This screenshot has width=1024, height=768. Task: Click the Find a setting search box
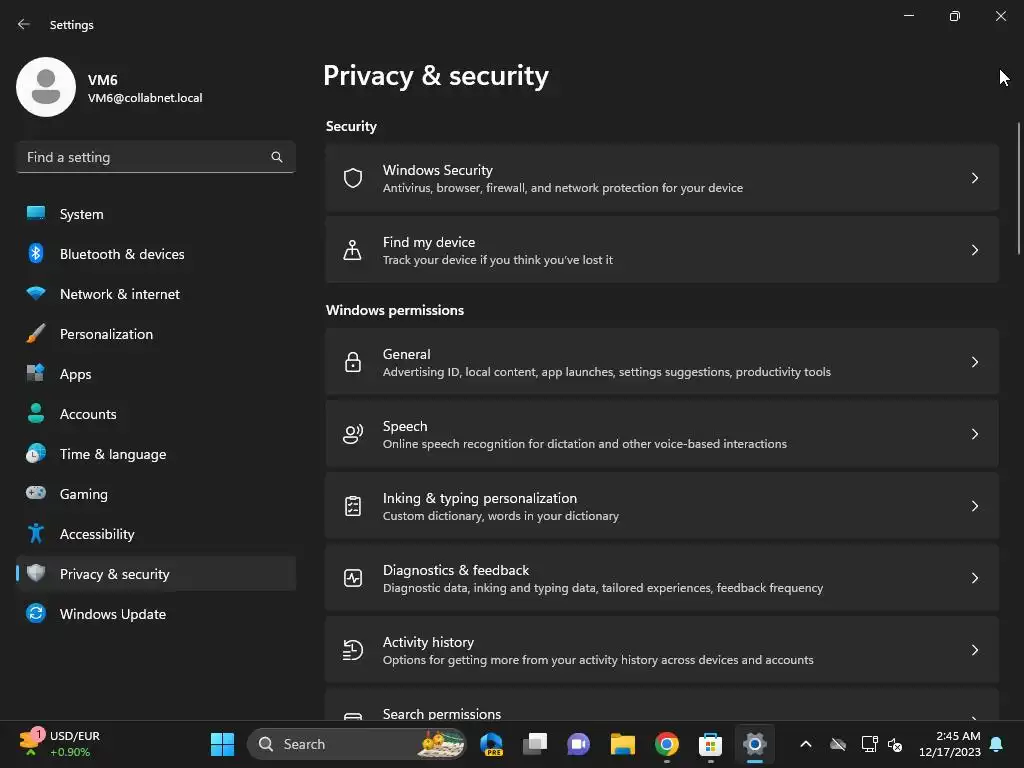(156, 157)
